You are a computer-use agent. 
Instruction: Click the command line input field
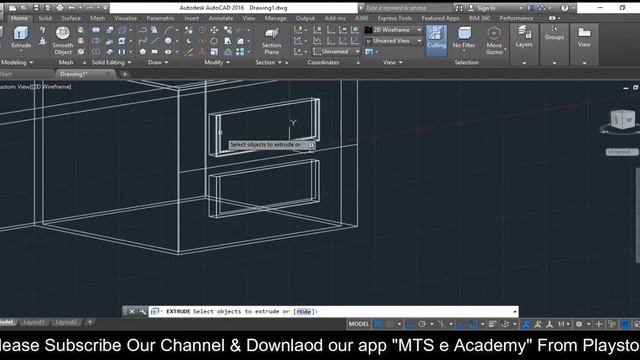pos(333,311)
